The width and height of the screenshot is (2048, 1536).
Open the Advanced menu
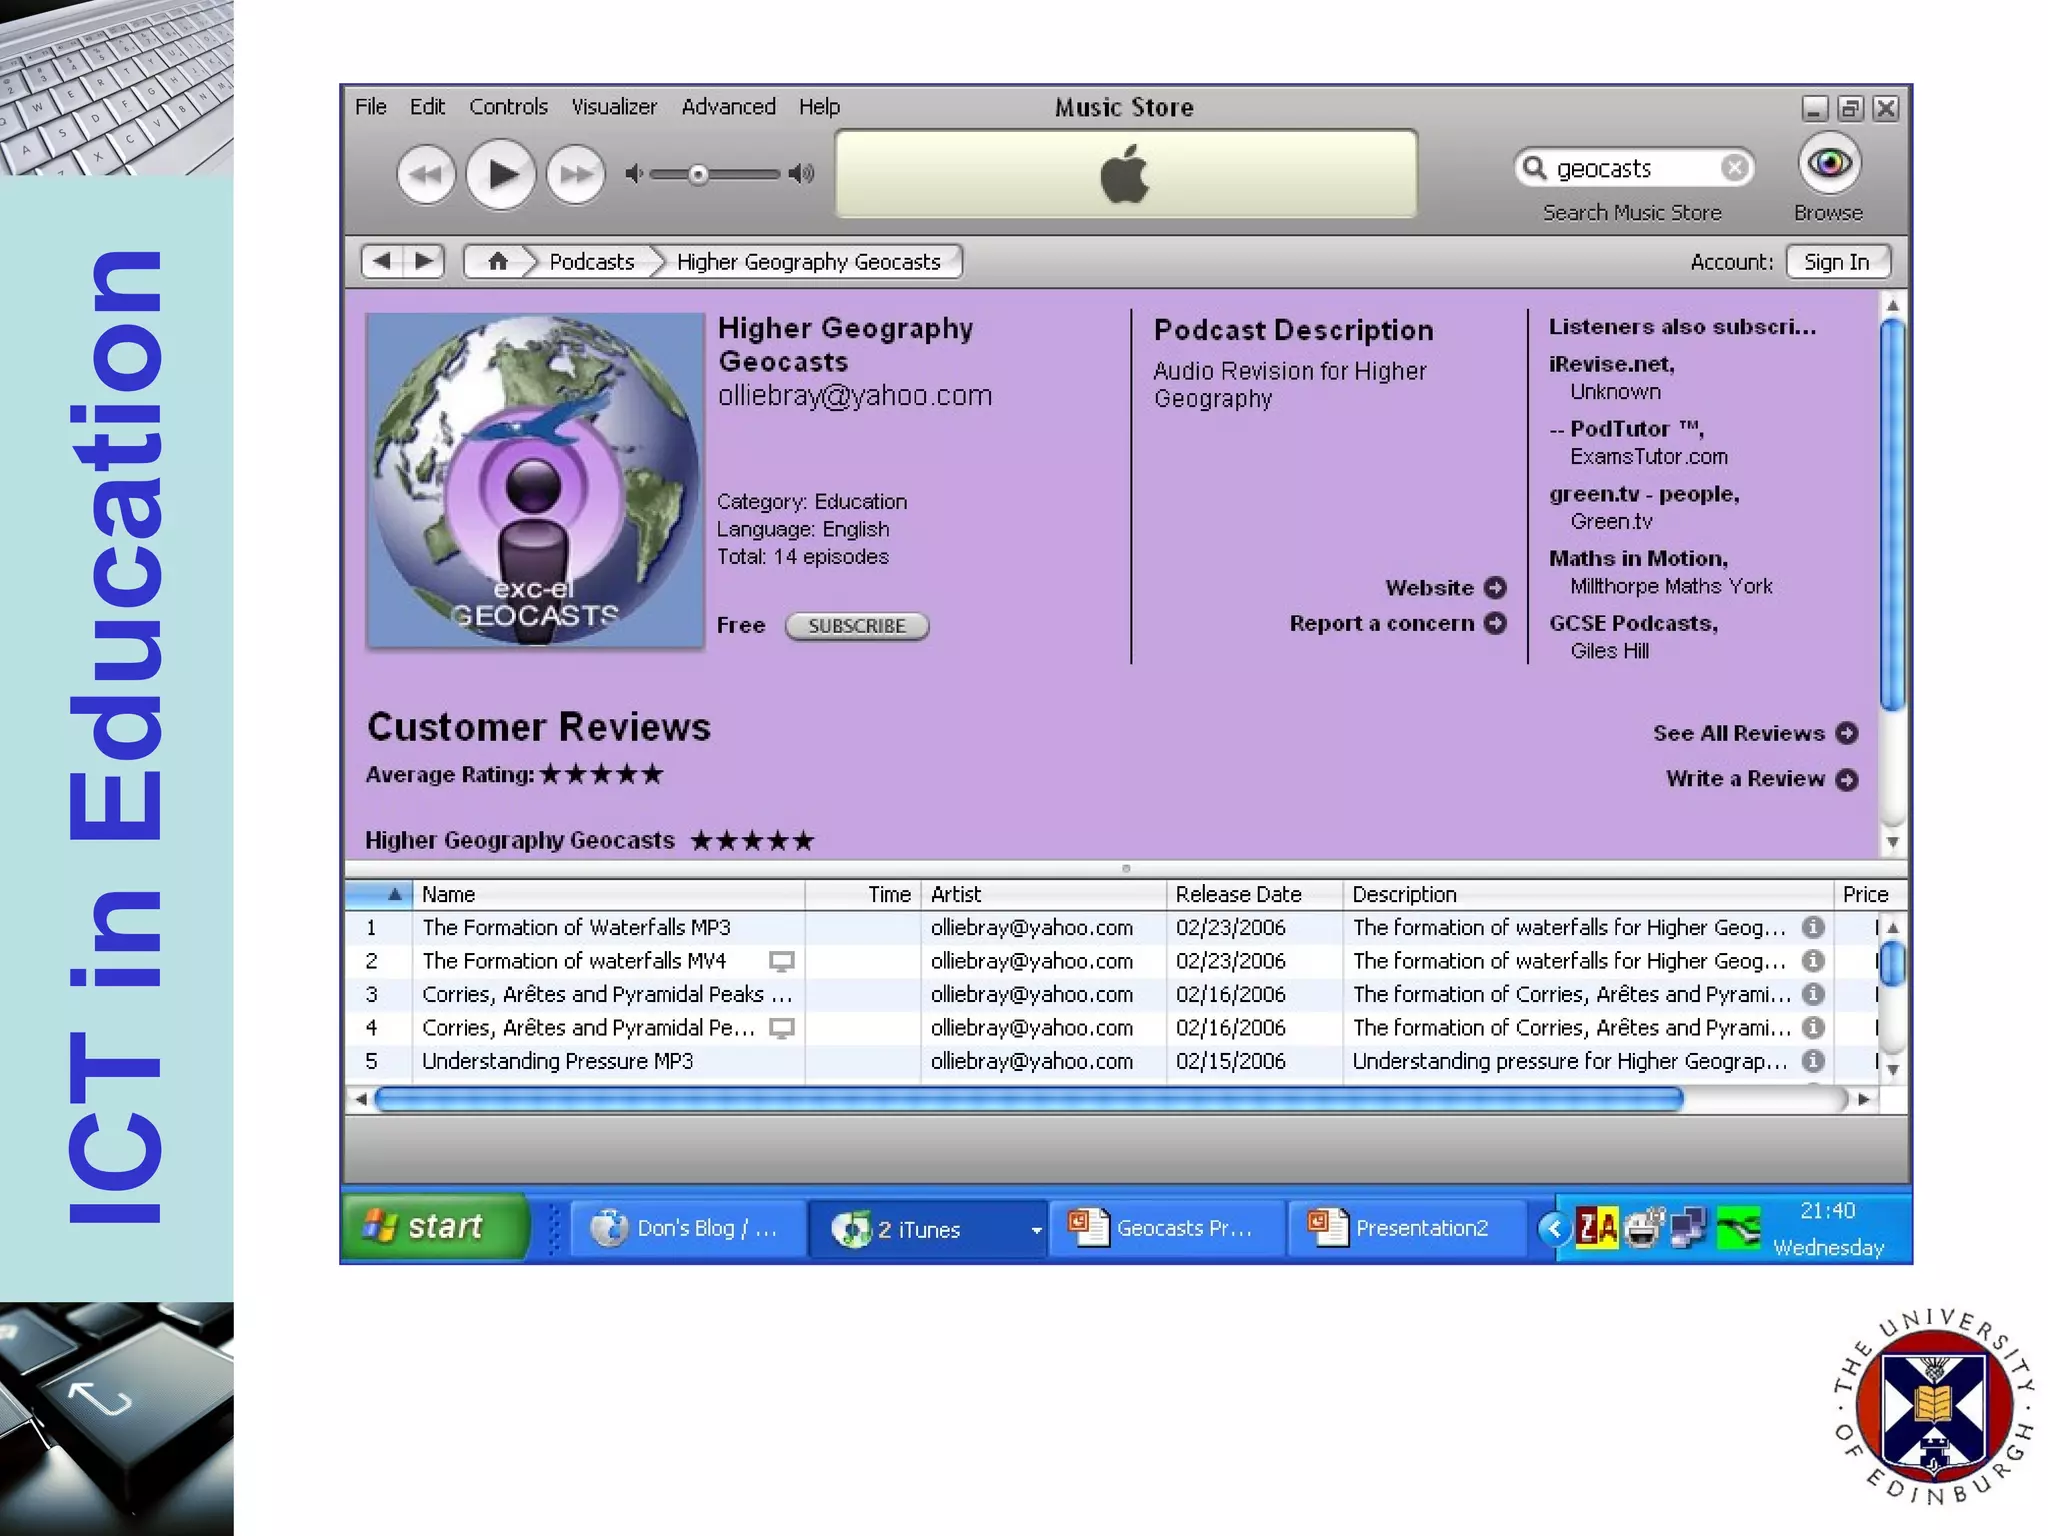click(728, 107)
